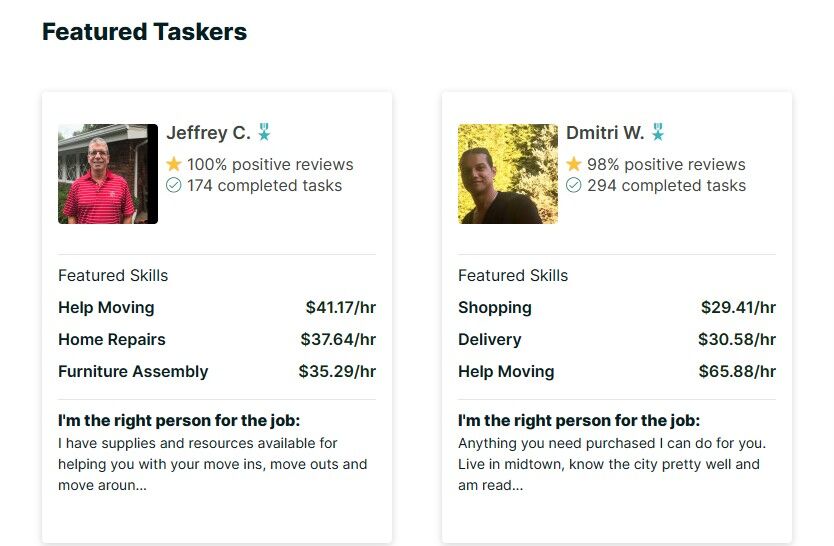Select Jeffrey's Furniture Assembly skill
The image size is (834, 546).
[x=133, y=372]
